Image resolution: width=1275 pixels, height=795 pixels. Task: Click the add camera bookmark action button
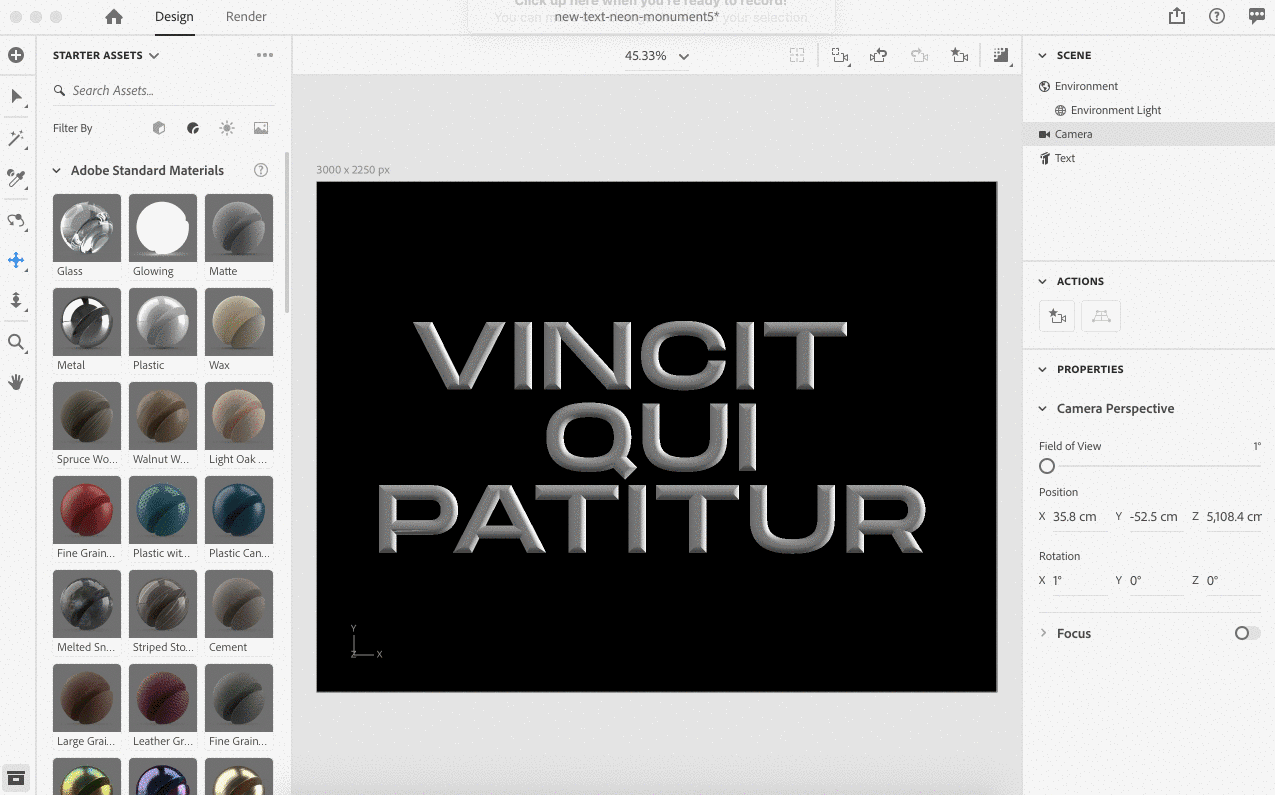(x=1058, y=317)
